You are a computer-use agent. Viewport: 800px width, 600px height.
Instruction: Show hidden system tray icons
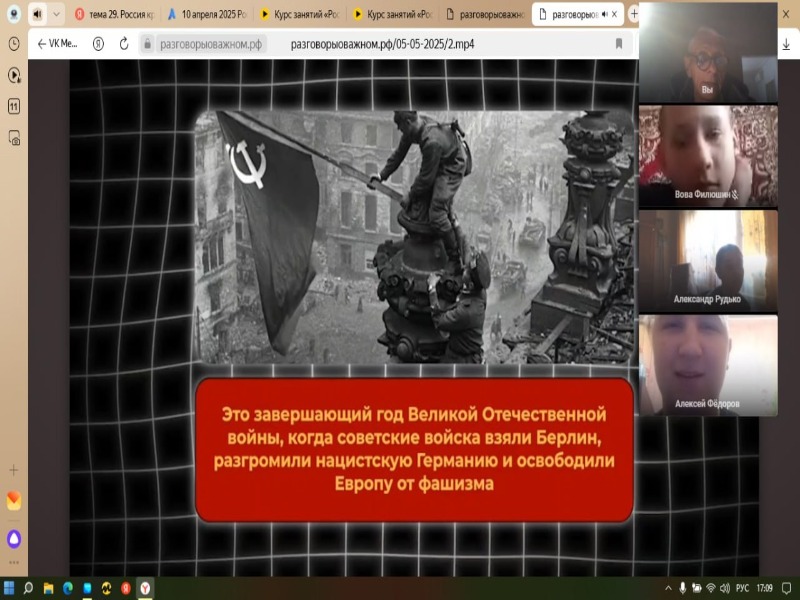pos(668,588)
